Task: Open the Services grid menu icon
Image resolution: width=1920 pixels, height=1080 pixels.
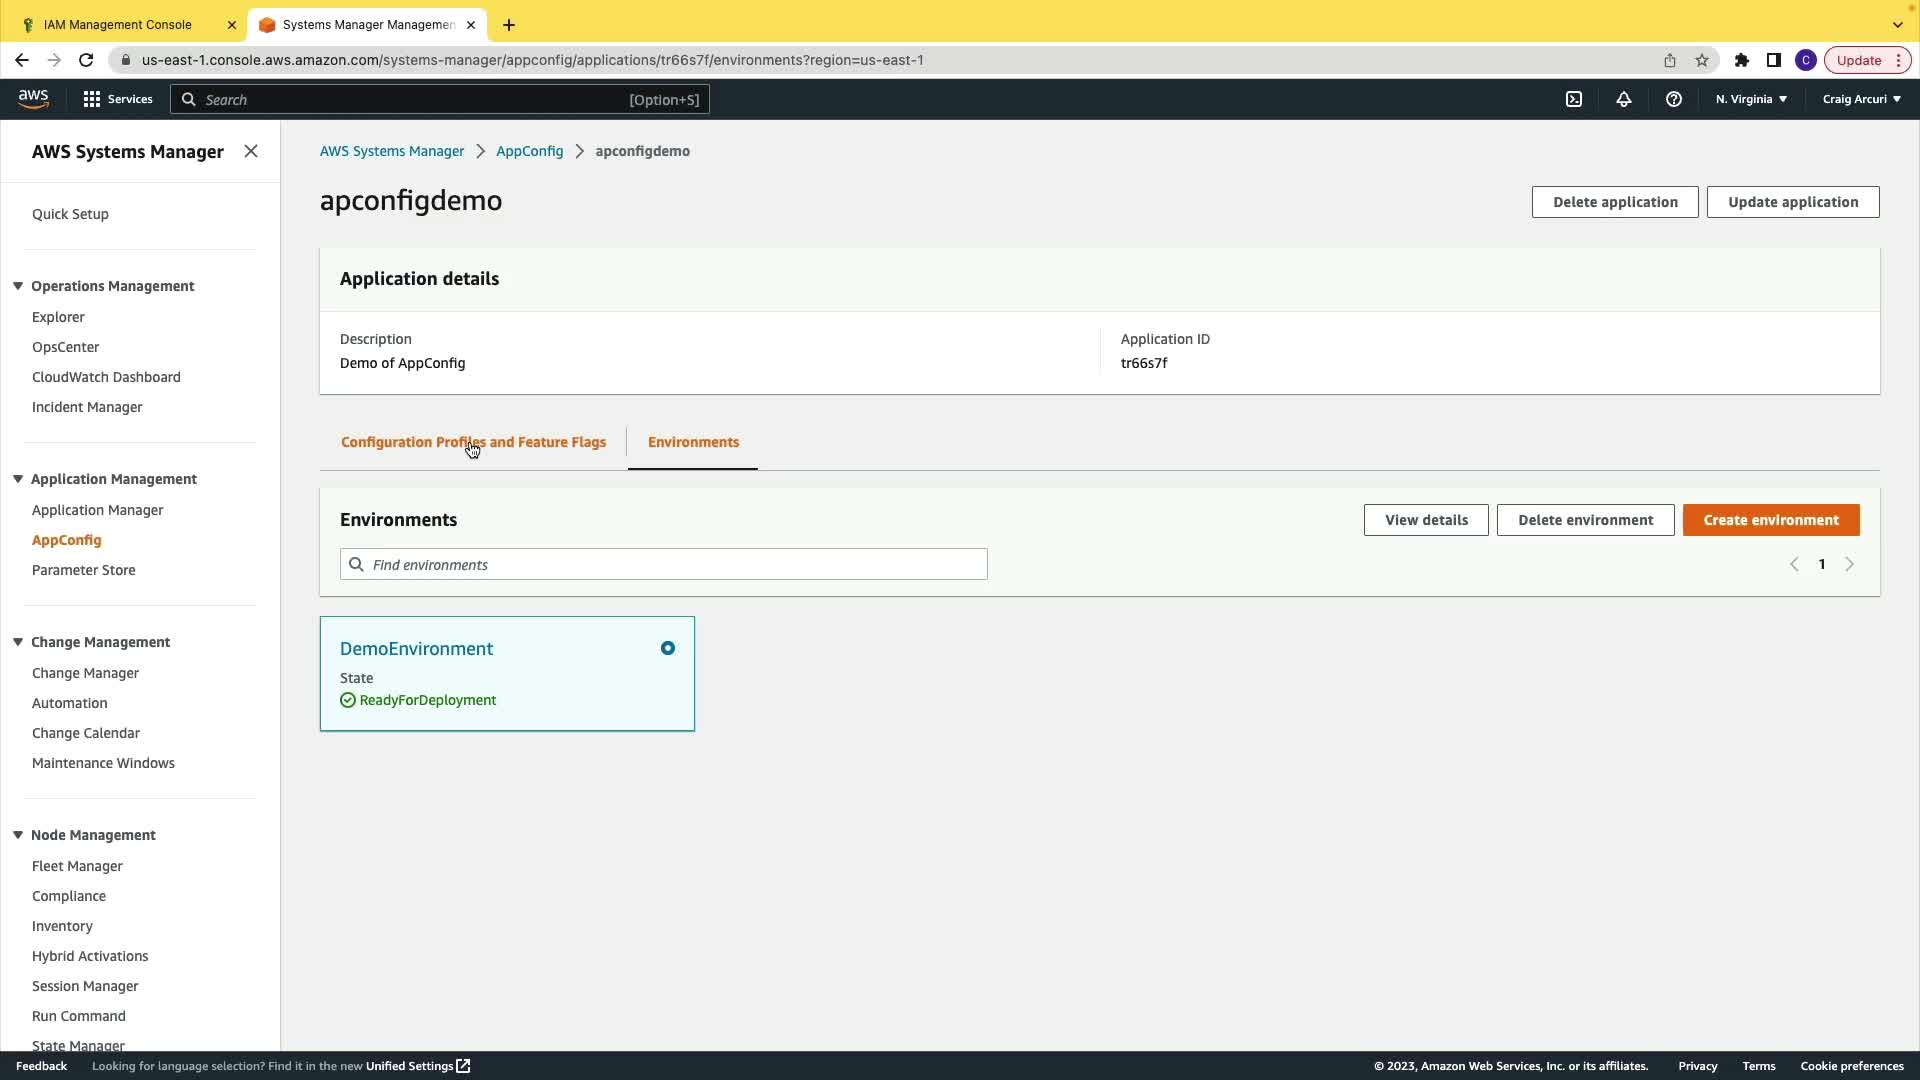Action: click(x=92, y=99)
